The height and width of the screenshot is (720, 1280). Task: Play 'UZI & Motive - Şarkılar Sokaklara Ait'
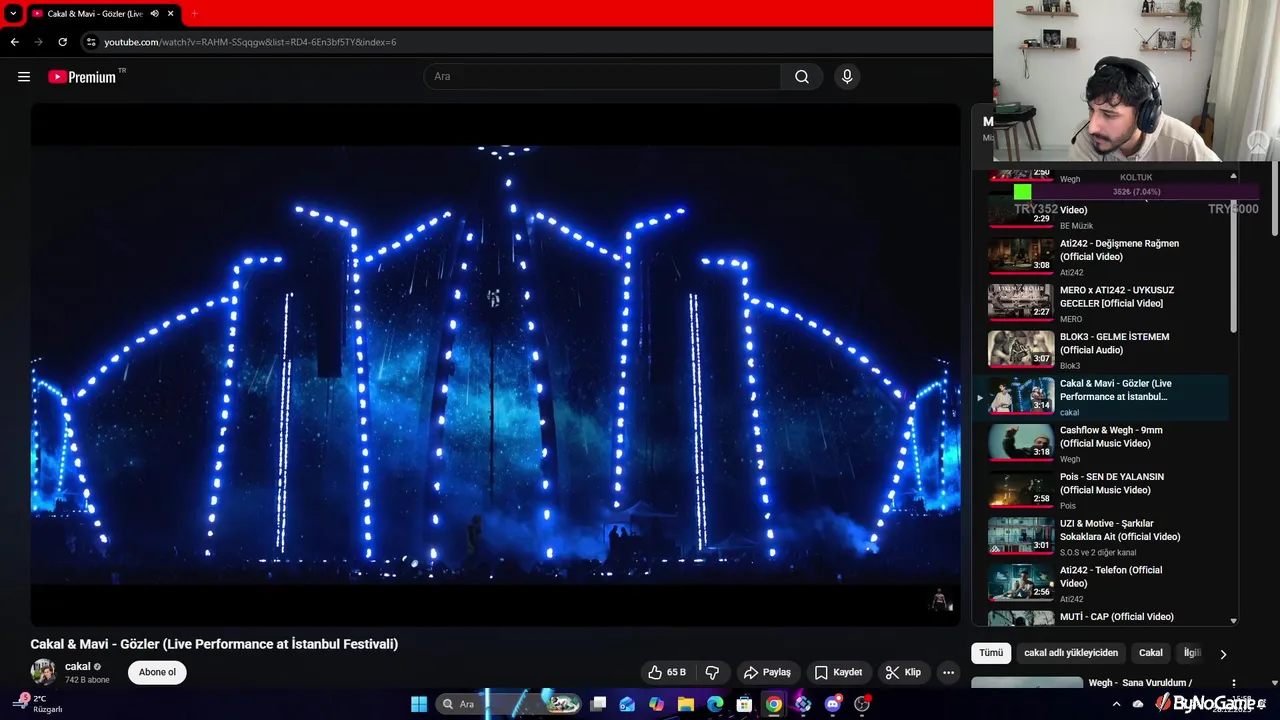(1120, 530)
